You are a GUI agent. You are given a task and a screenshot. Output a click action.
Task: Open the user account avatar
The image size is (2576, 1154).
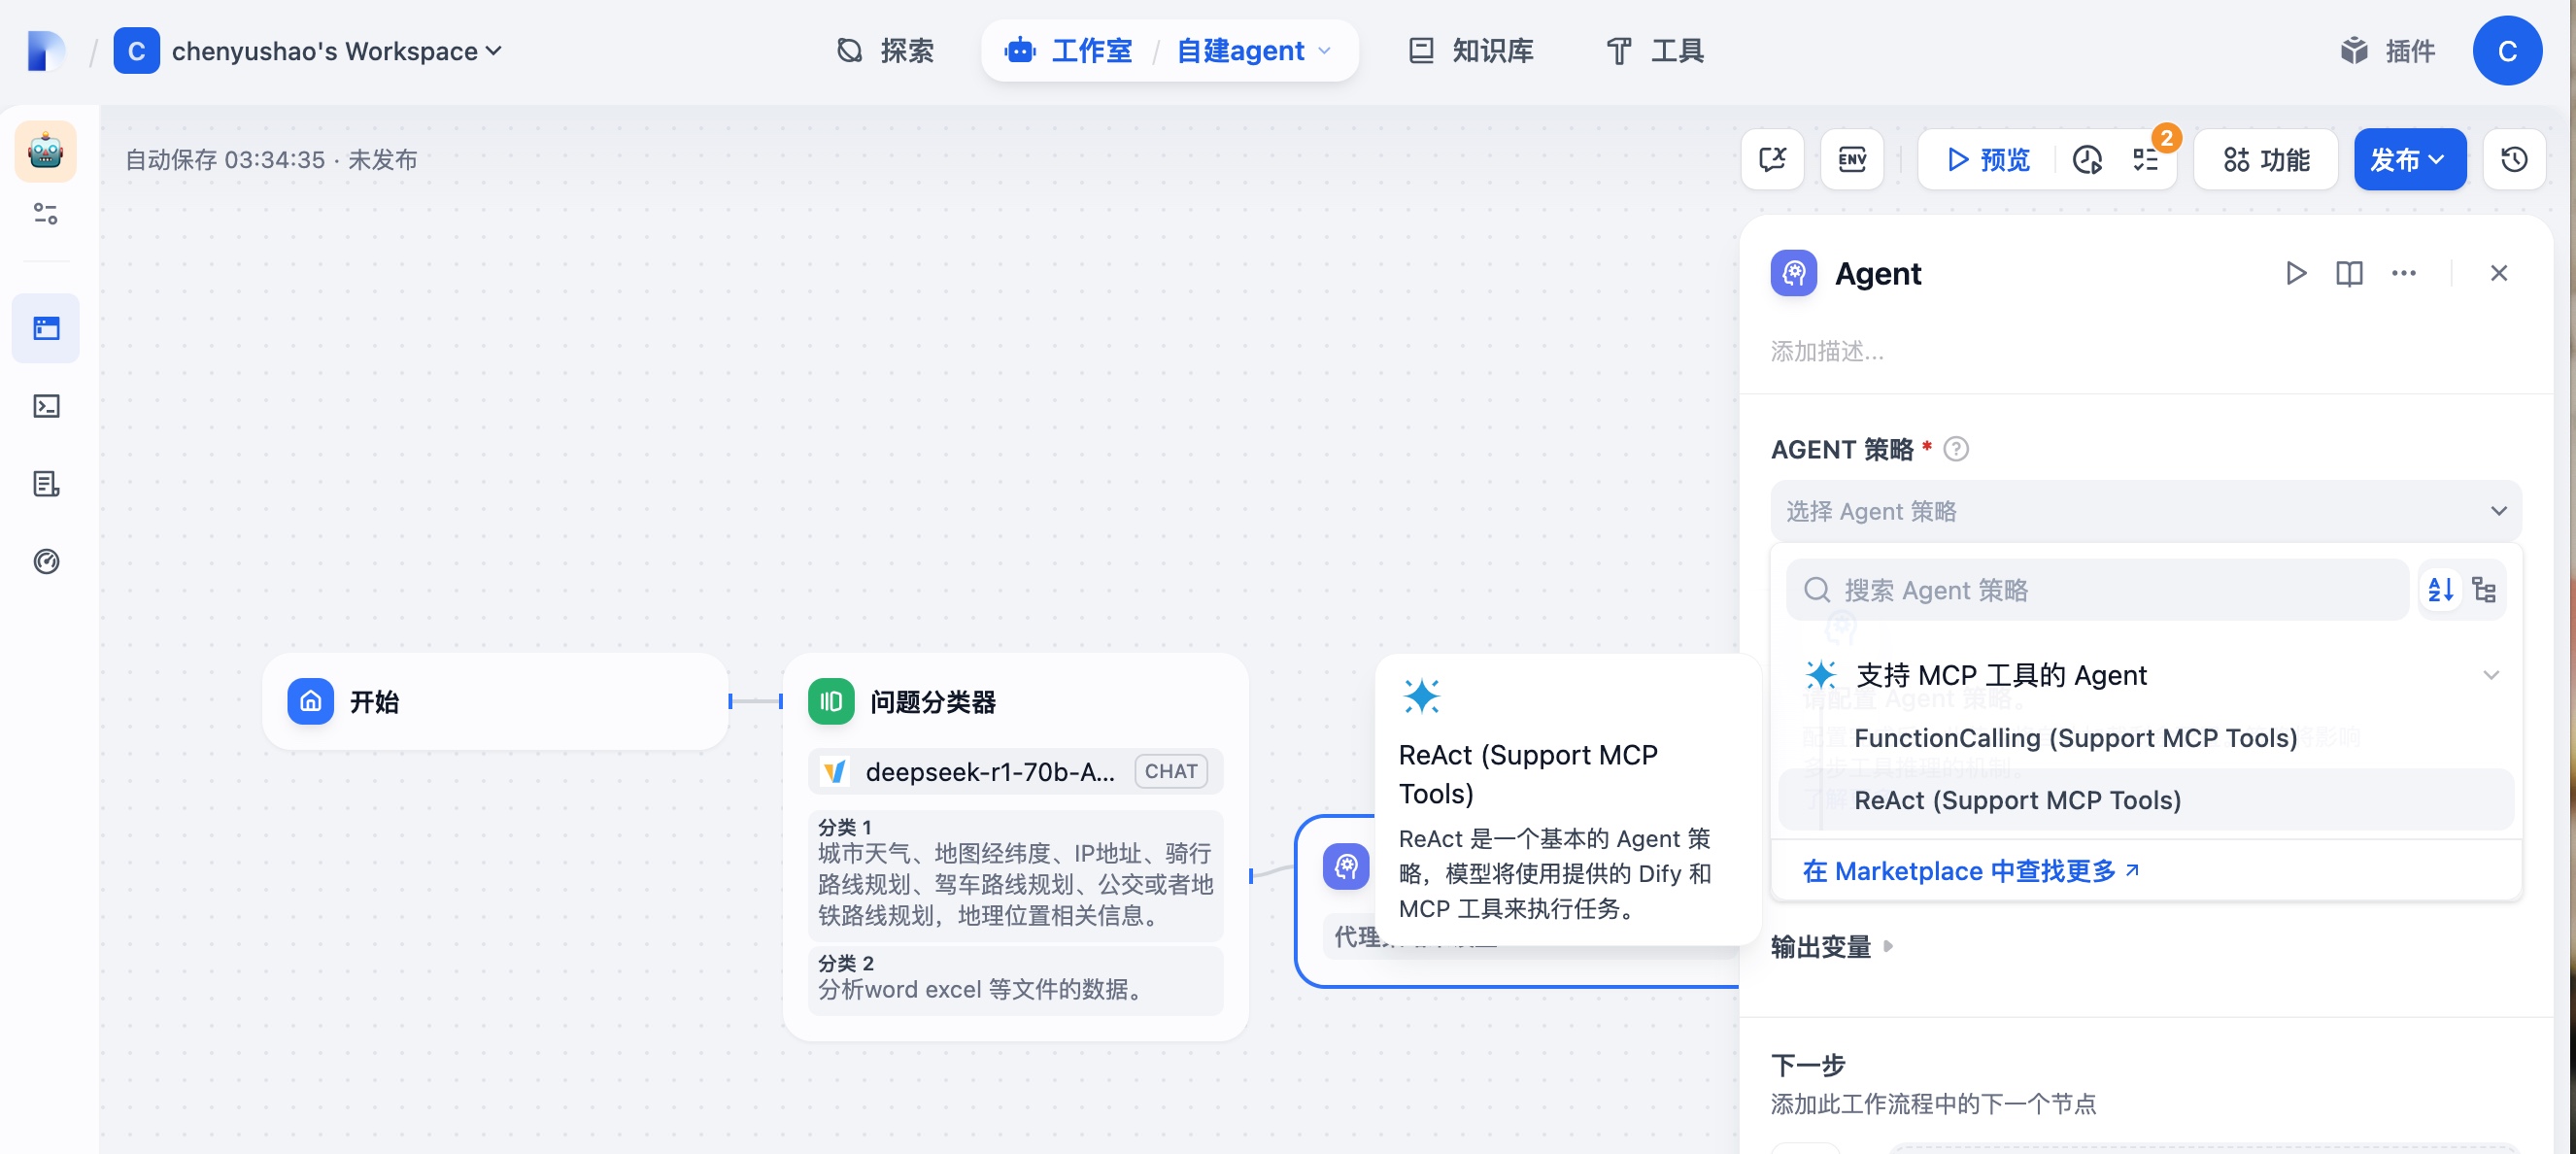pyautogui.click(x=2507, y=51)
